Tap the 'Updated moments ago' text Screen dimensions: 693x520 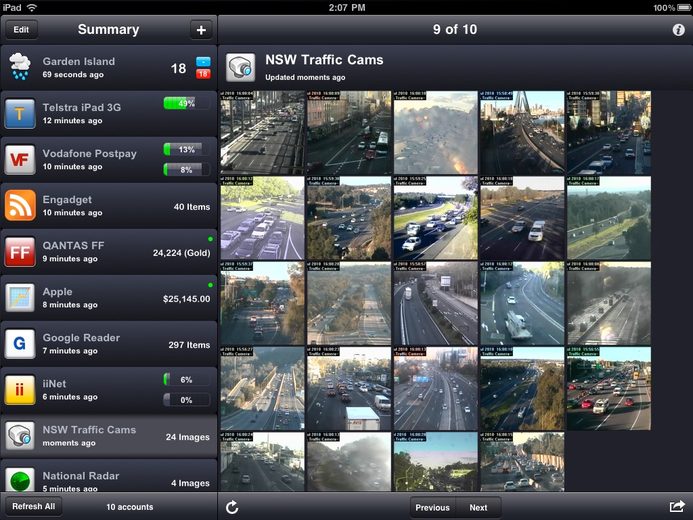point(305,77)
